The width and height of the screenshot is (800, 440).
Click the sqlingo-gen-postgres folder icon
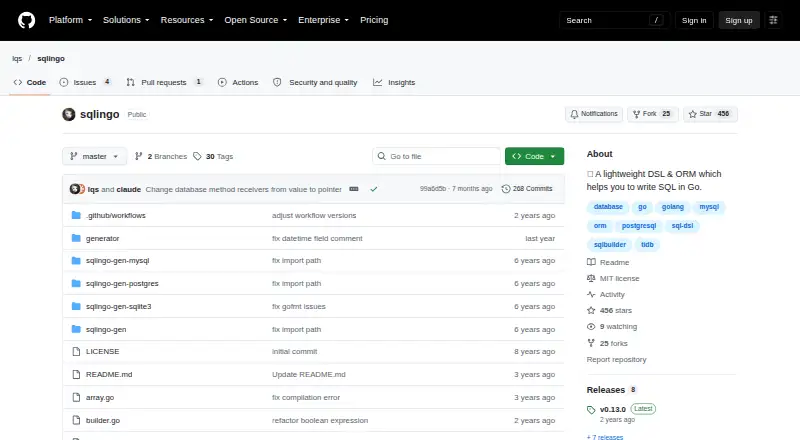tap(76, 283)
